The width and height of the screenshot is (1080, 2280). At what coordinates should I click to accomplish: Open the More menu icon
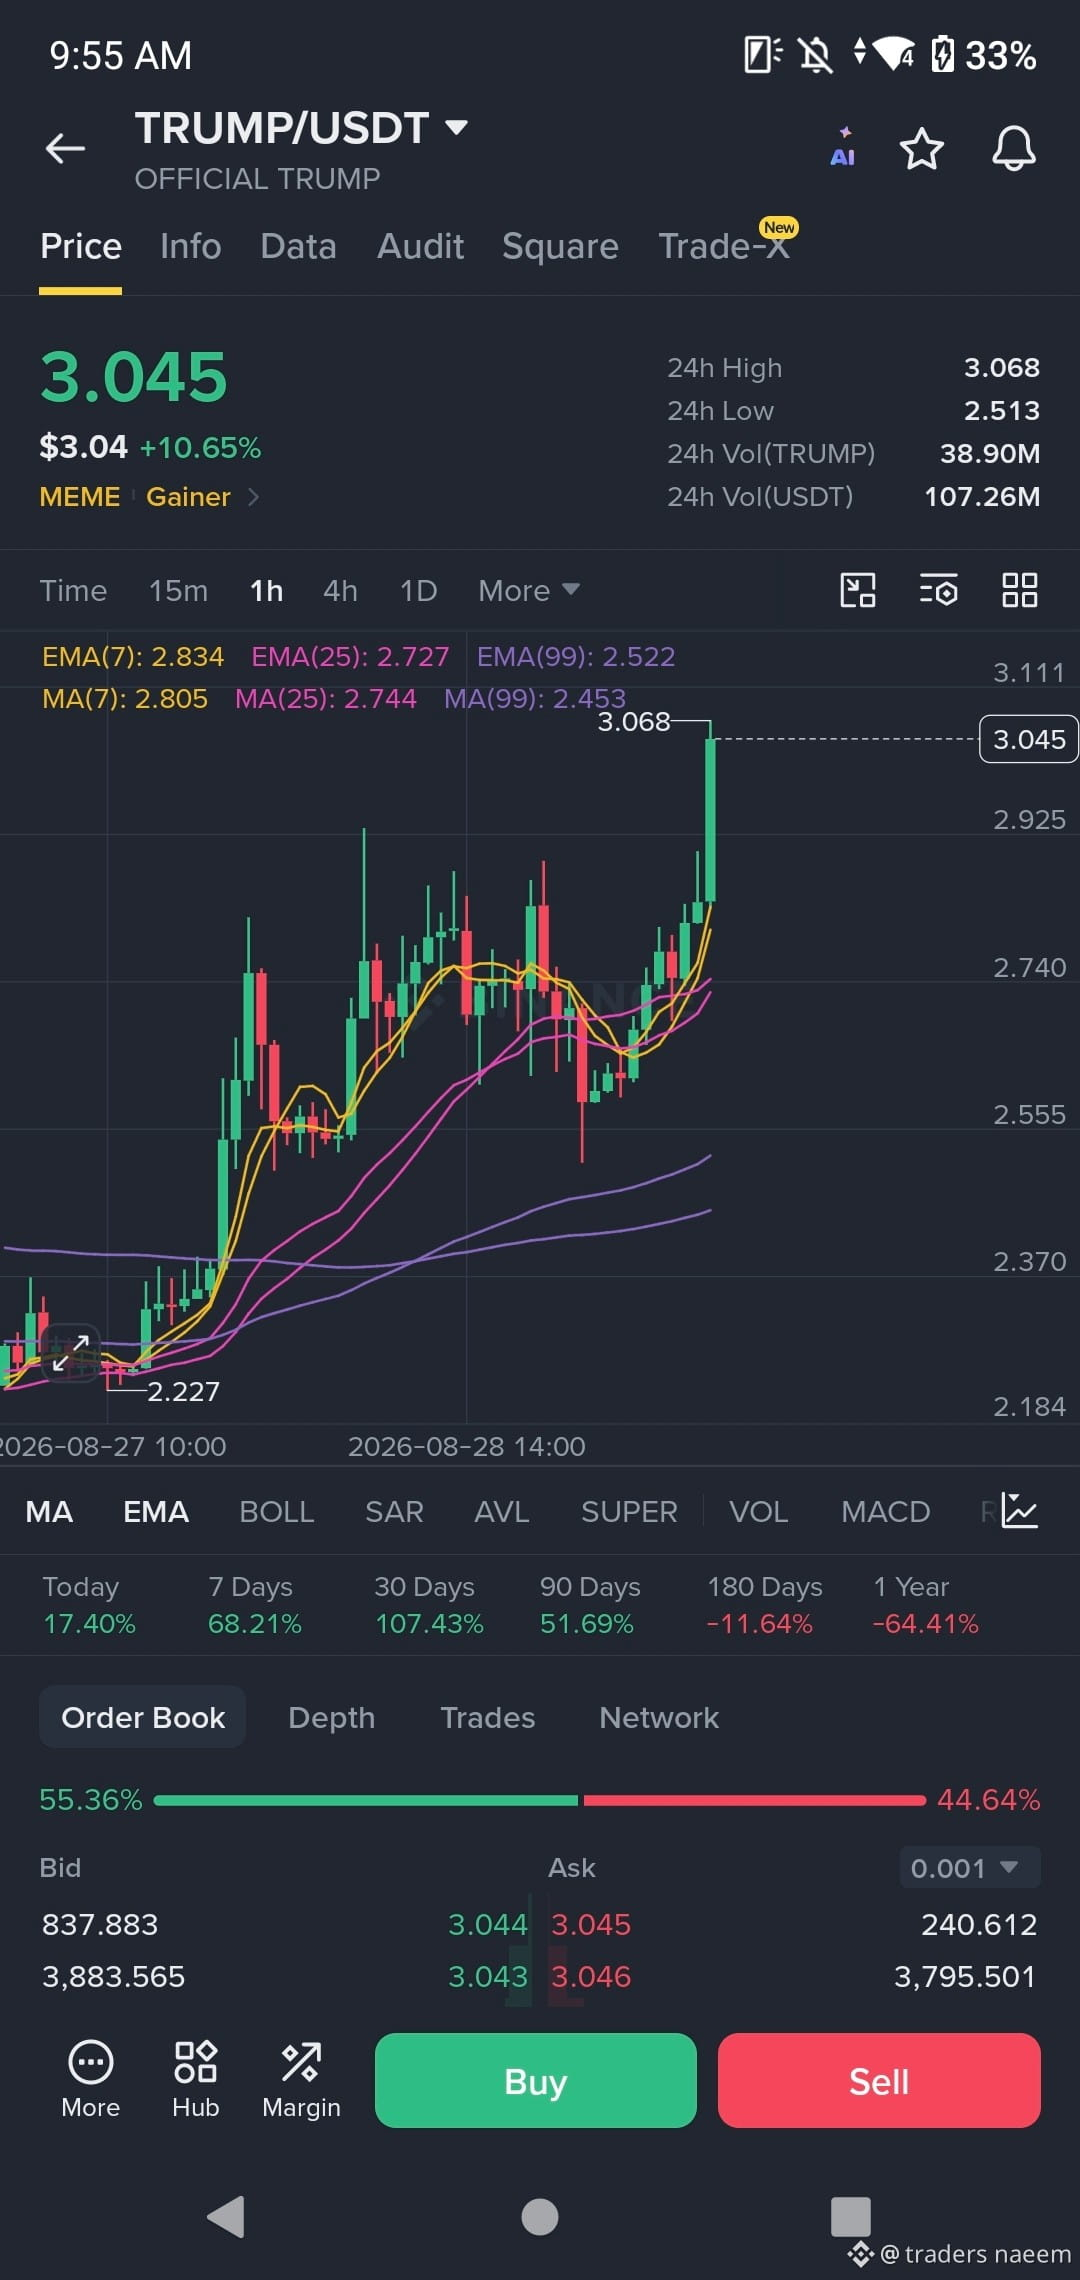[90, 2080]
